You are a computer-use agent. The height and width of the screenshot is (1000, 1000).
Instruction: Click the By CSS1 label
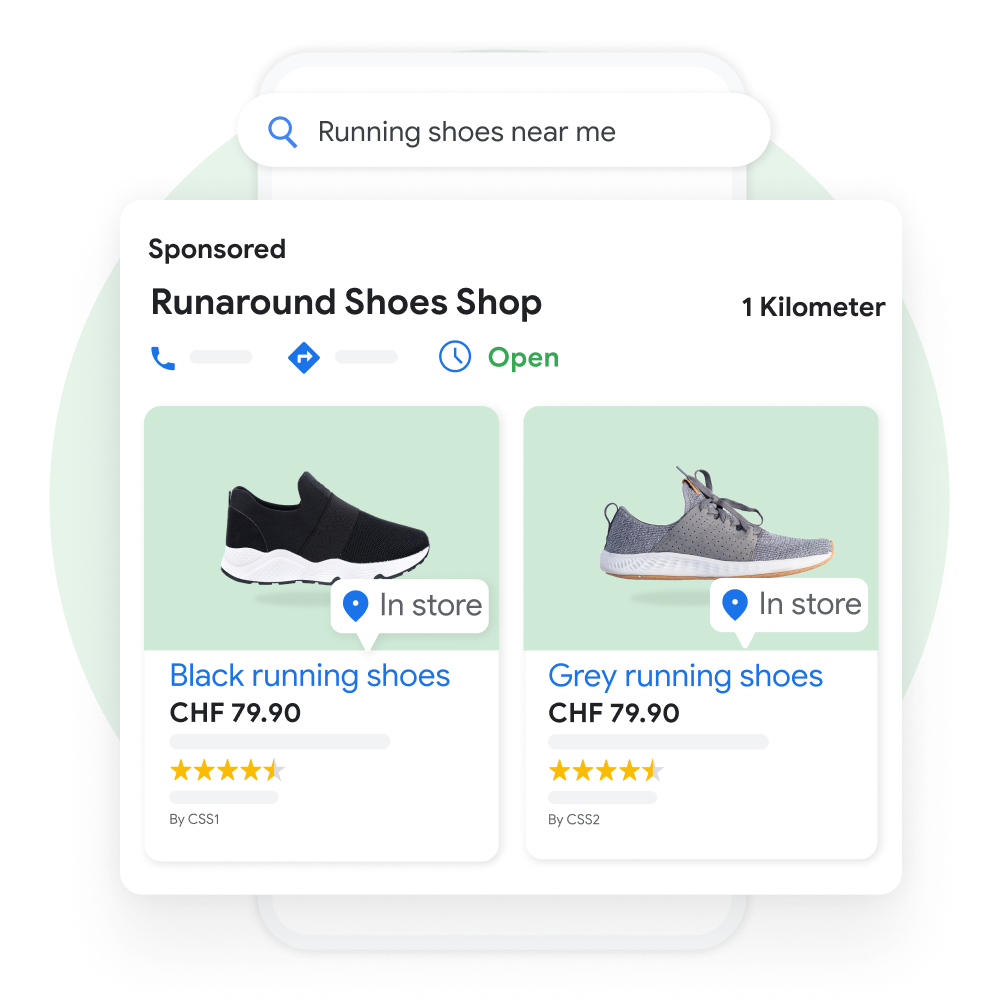[195, 820]
